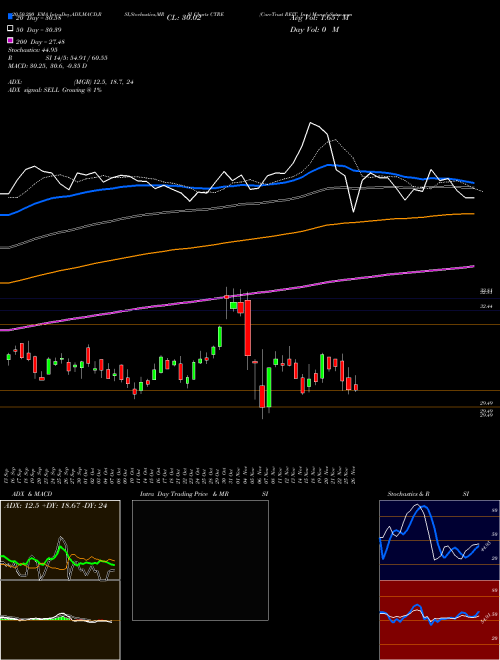The image size is (500, 660).
Task: Click the '(MGR) 12.5, 18.7, 24' ADX values
Action: click(x=103, y=82)
